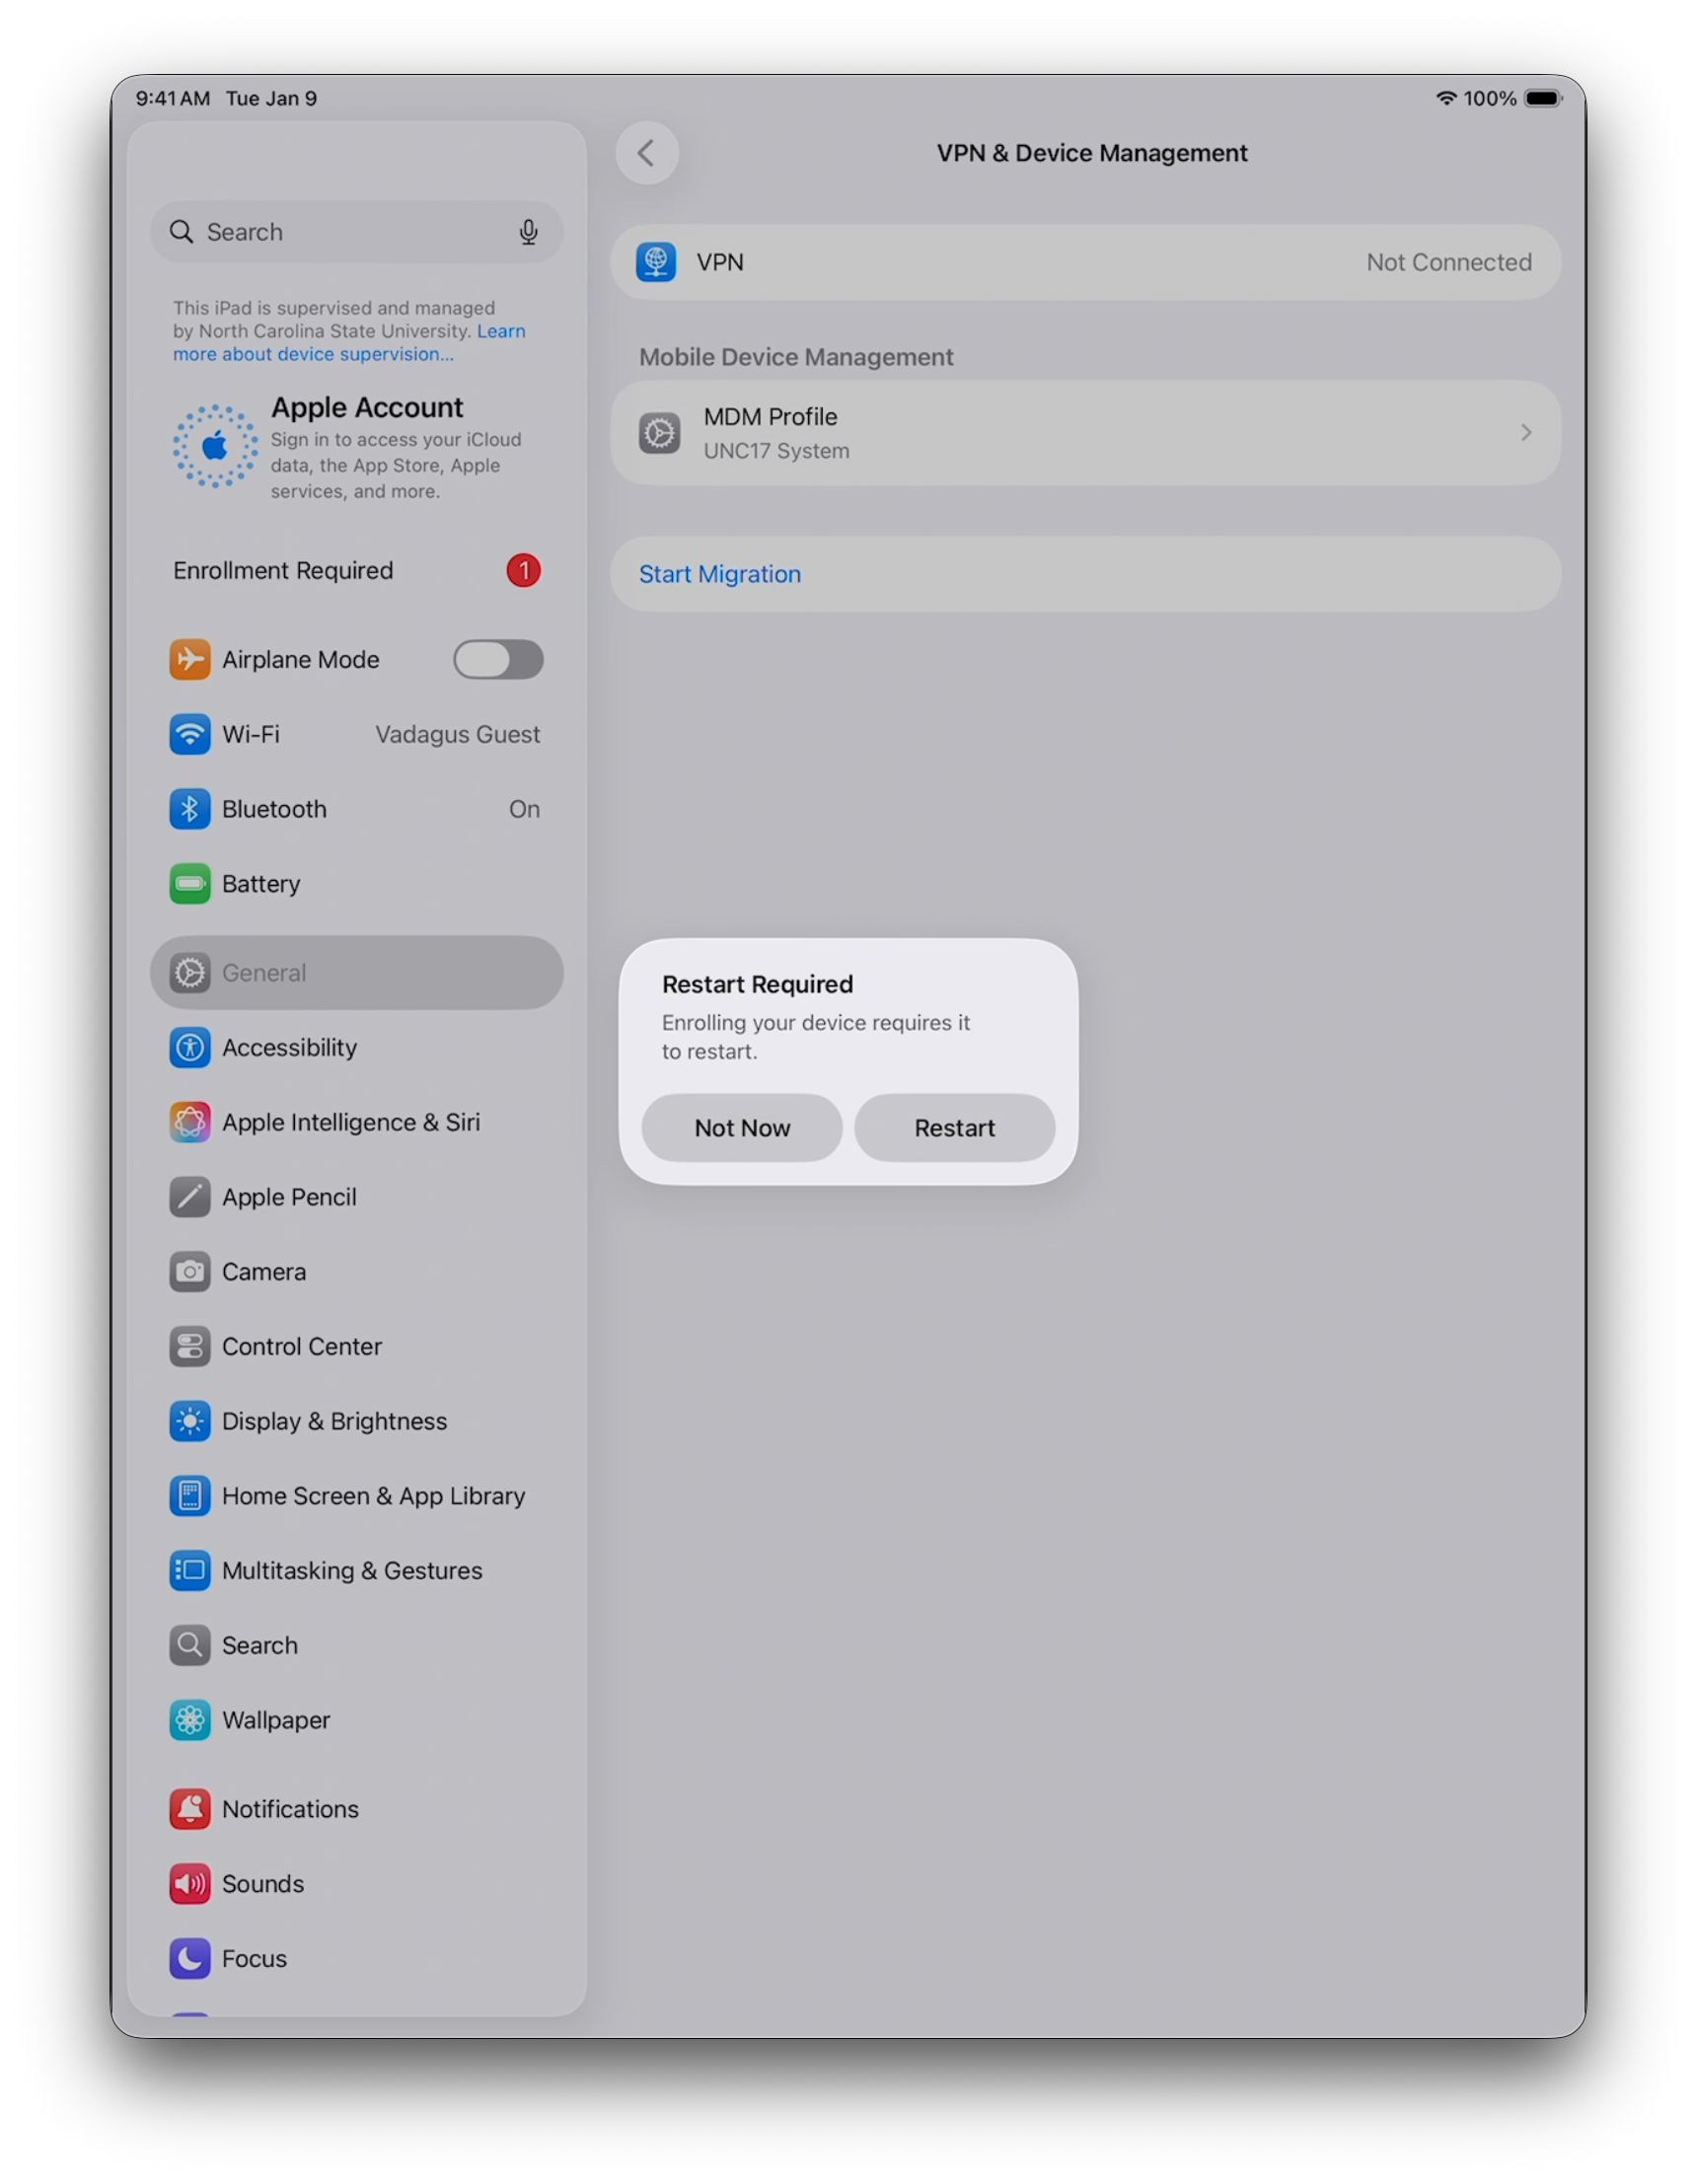Viewport: 1697px width, 2184px height.
Task: Open Accessibility settings label
Action: pyautogui.click(x=290, y=1049)
